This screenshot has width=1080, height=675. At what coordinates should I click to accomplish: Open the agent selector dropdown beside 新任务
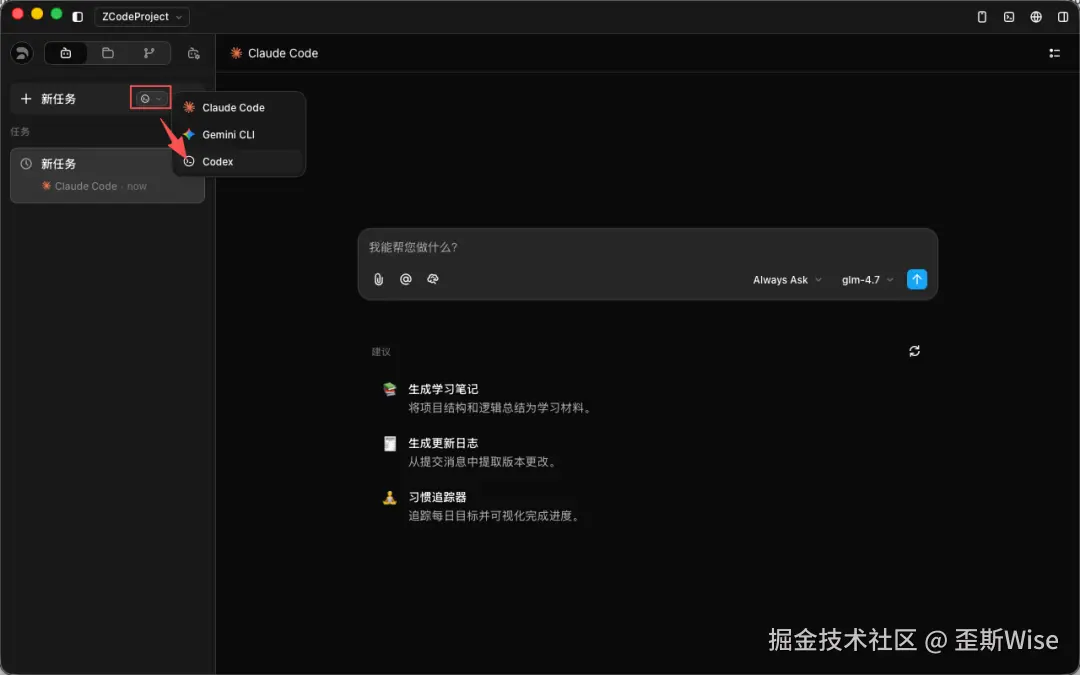(x=151, y=98)
